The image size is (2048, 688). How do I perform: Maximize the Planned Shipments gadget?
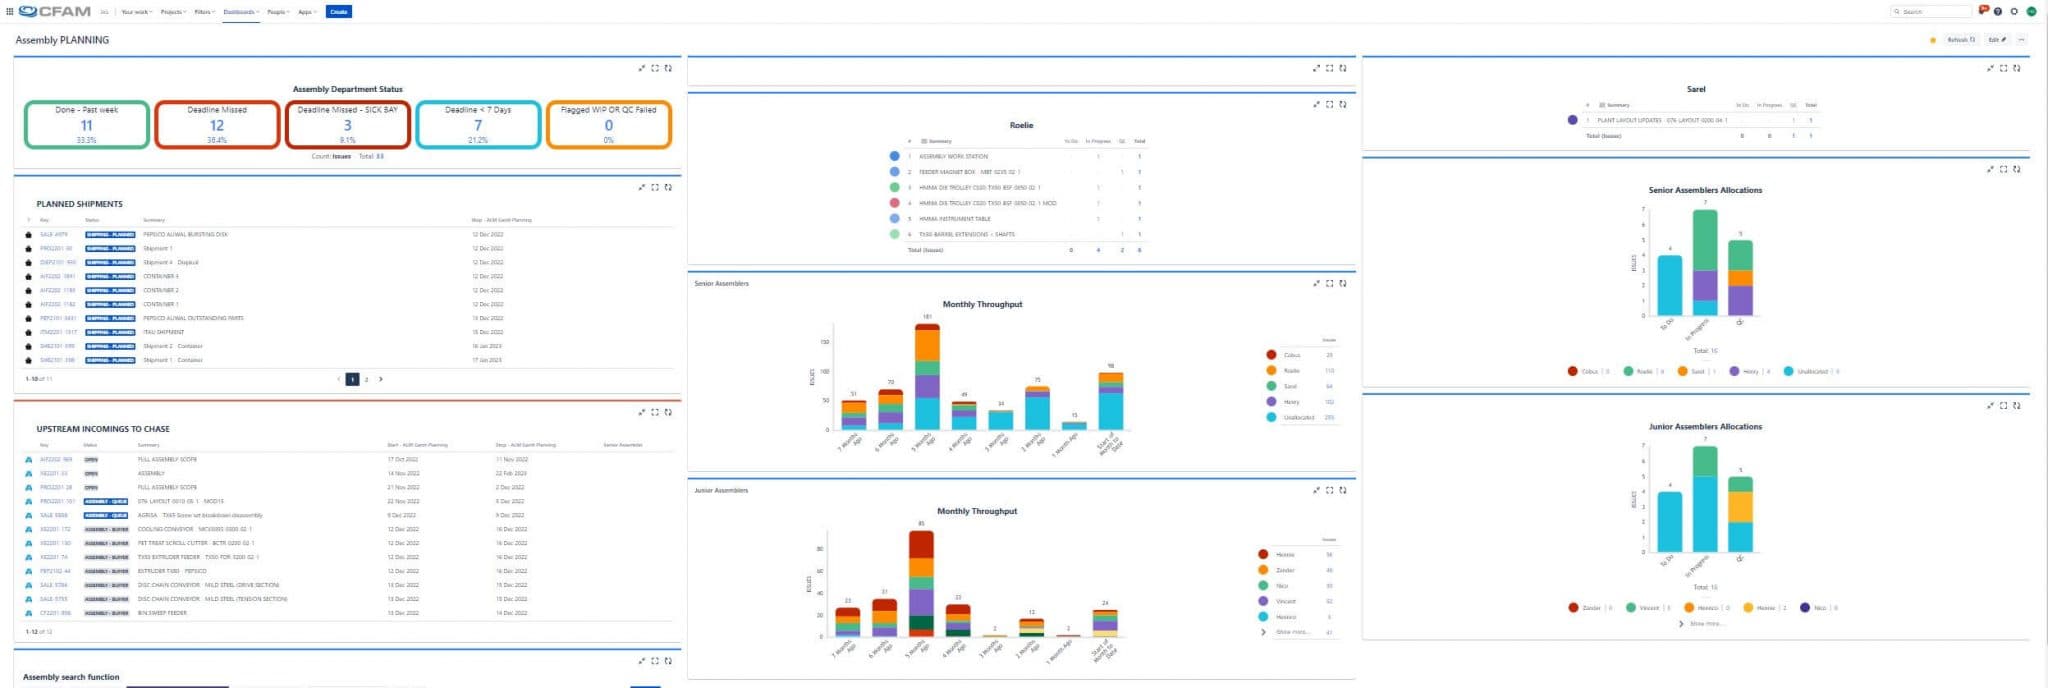click(x=655, y=187)
